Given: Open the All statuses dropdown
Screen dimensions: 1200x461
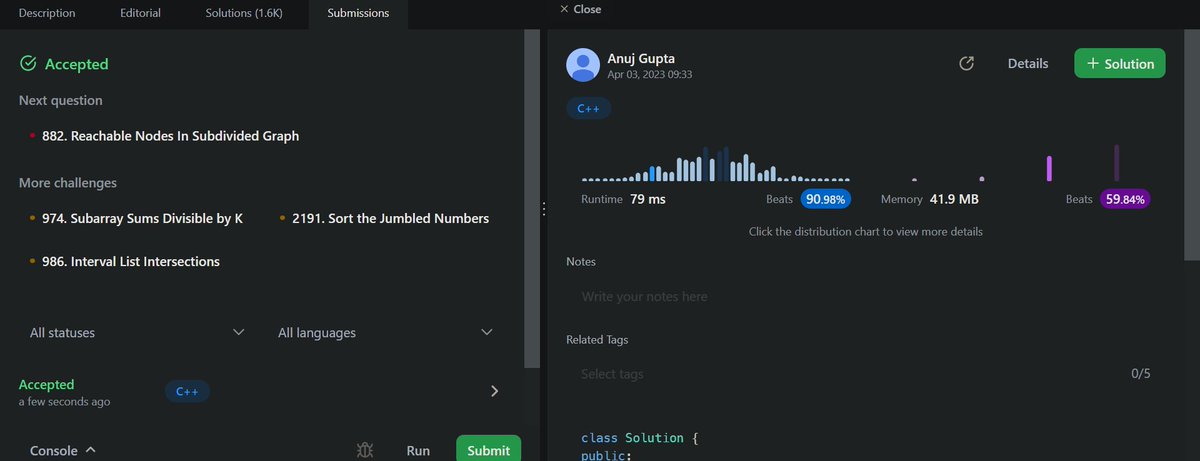Looking at the screenshot, I should pos(137,332).
